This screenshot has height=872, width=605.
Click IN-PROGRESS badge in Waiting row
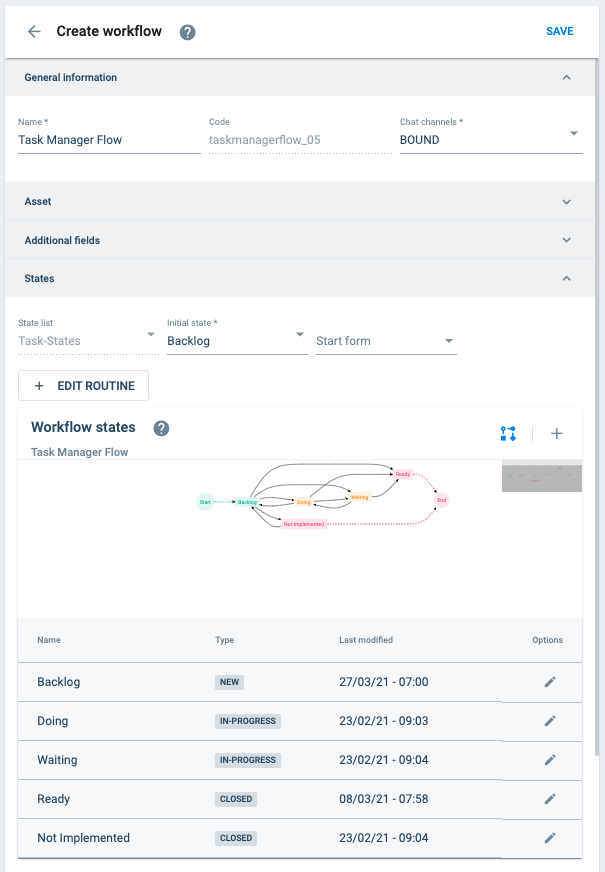tap(247, 760)
